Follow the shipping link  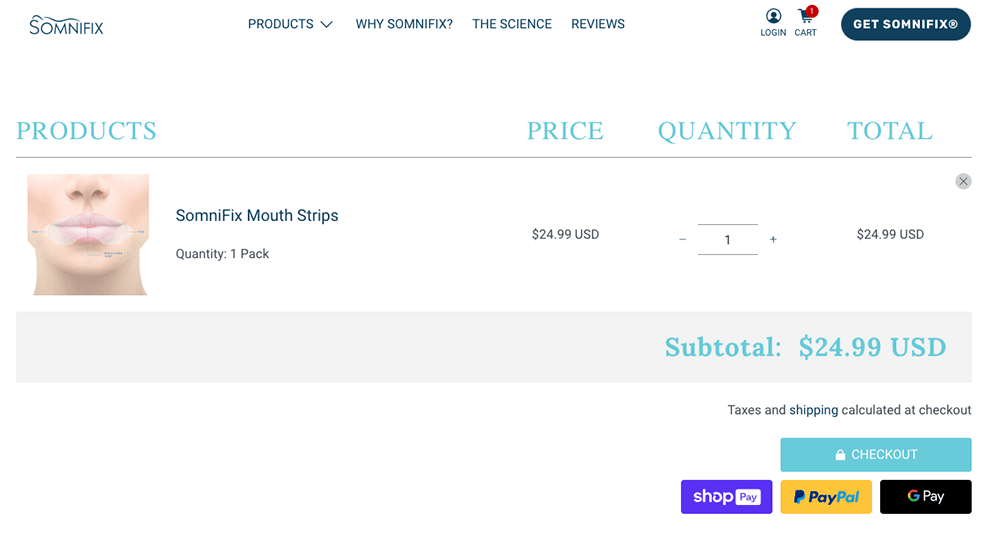(x=813, y=410)
